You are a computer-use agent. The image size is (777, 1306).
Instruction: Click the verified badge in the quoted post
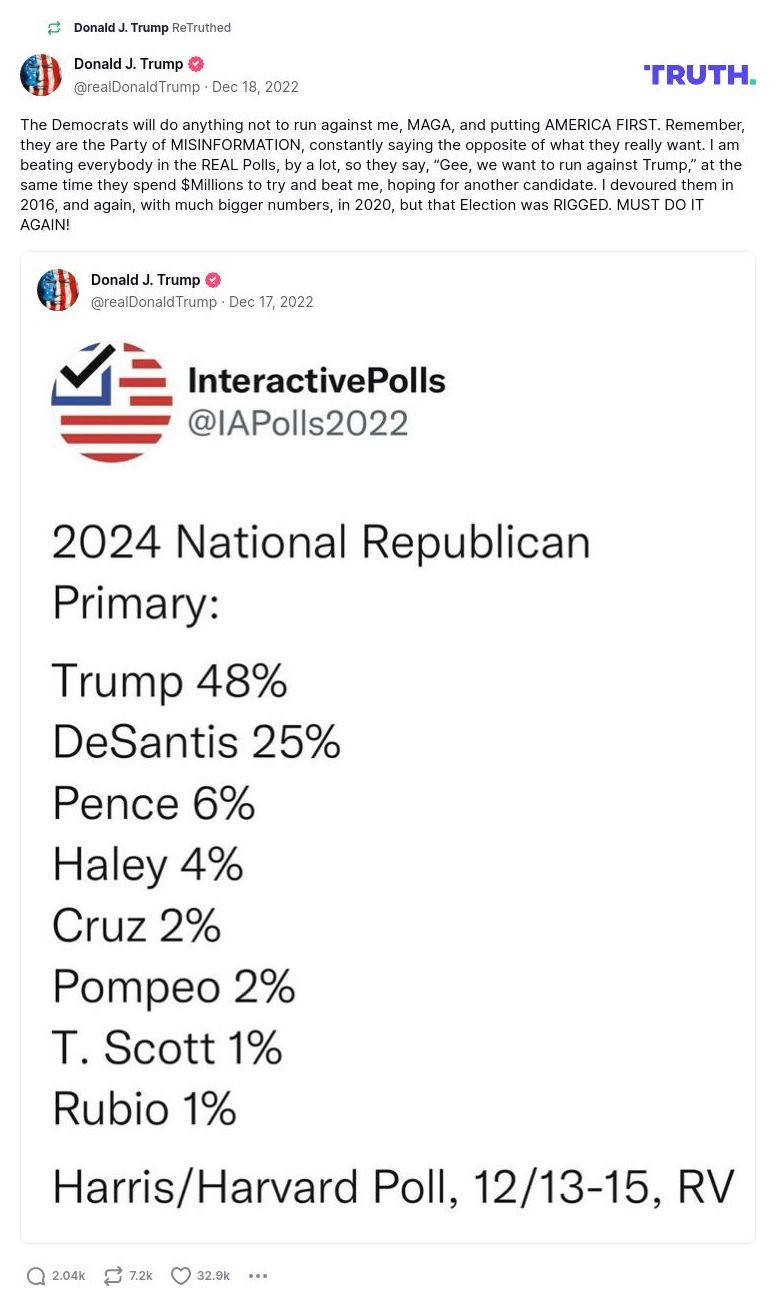[213, 280]
